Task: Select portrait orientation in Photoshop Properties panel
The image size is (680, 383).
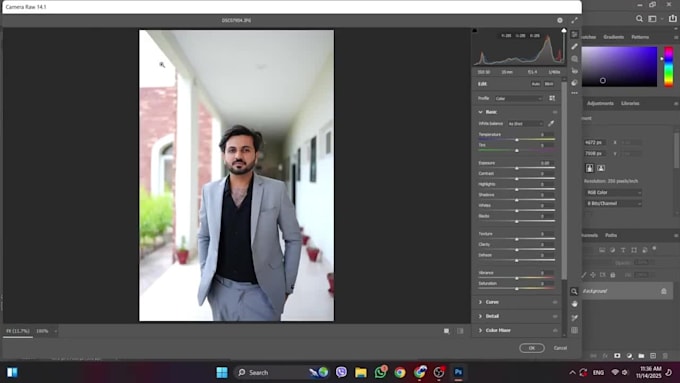Action: (x=590, y=168)
